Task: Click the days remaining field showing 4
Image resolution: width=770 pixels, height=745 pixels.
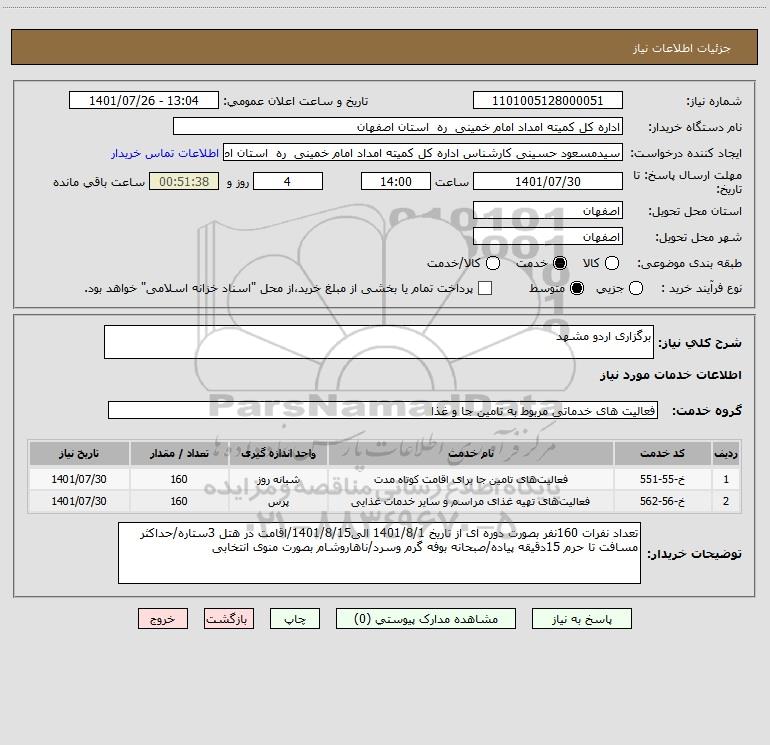Action: [288, 181]
